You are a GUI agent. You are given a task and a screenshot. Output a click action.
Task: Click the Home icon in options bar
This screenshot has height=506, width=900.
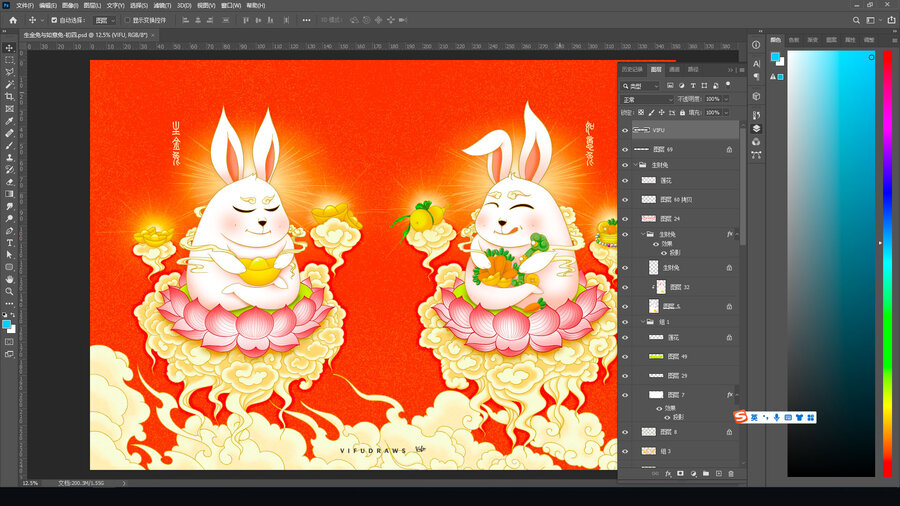coord(13,20)
